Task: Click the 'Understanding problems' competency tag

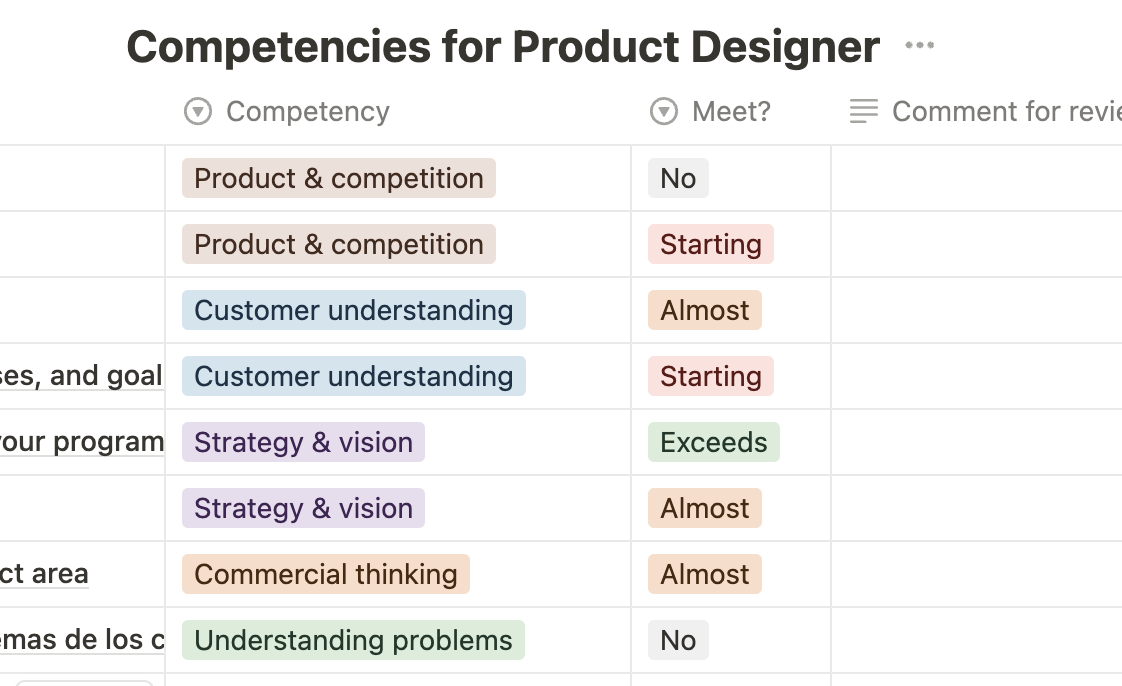Action: click(354, 640)
